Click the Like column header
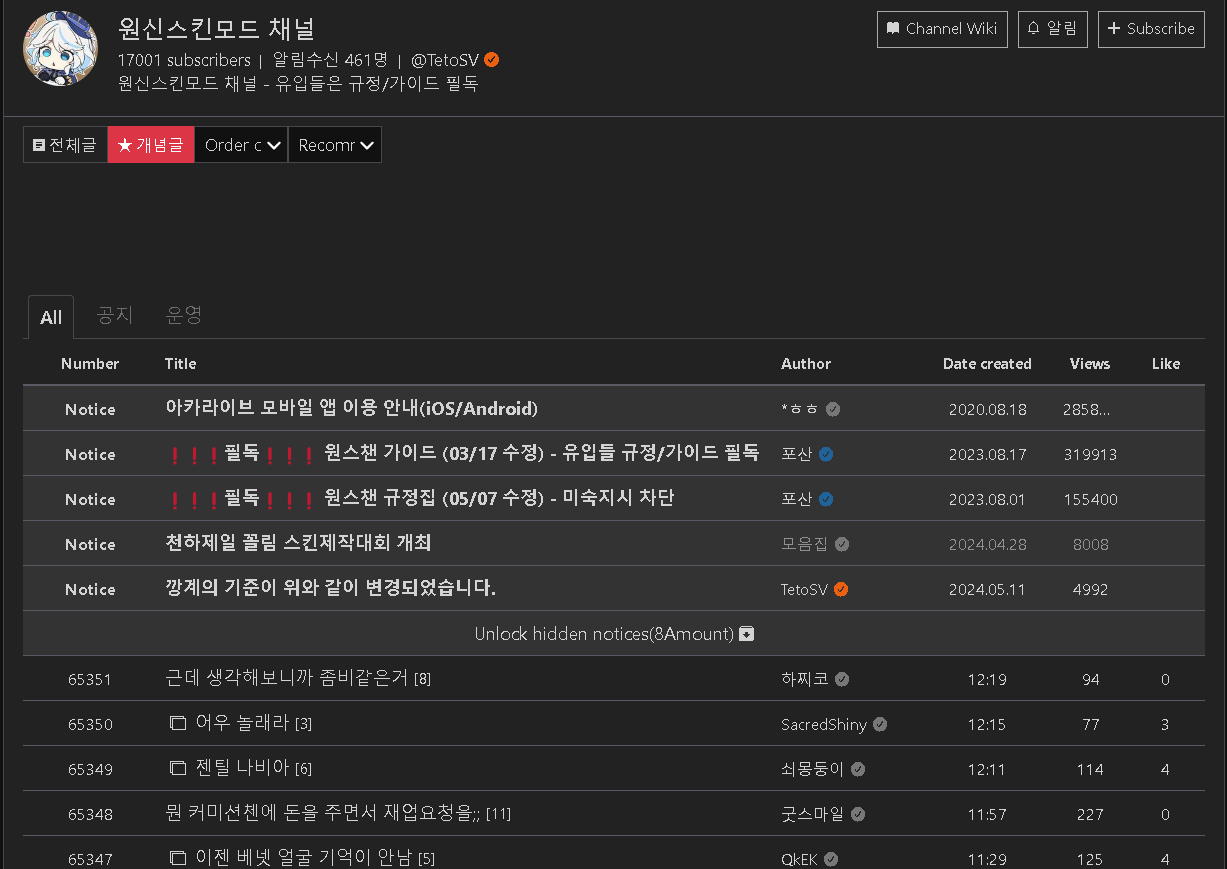Viewport: 1227px width, 869px height. coord(1166,364)
